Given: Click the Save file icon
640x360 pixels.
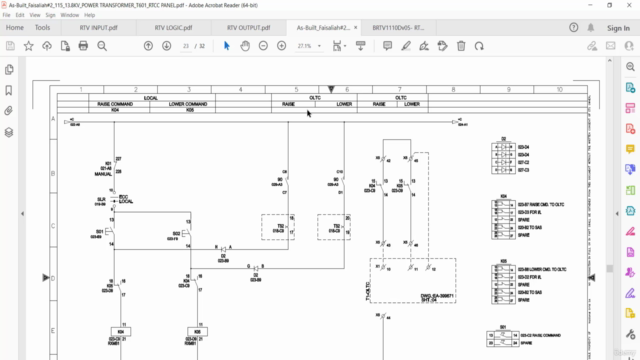Looking at the screenshot, I should point(10,46).
